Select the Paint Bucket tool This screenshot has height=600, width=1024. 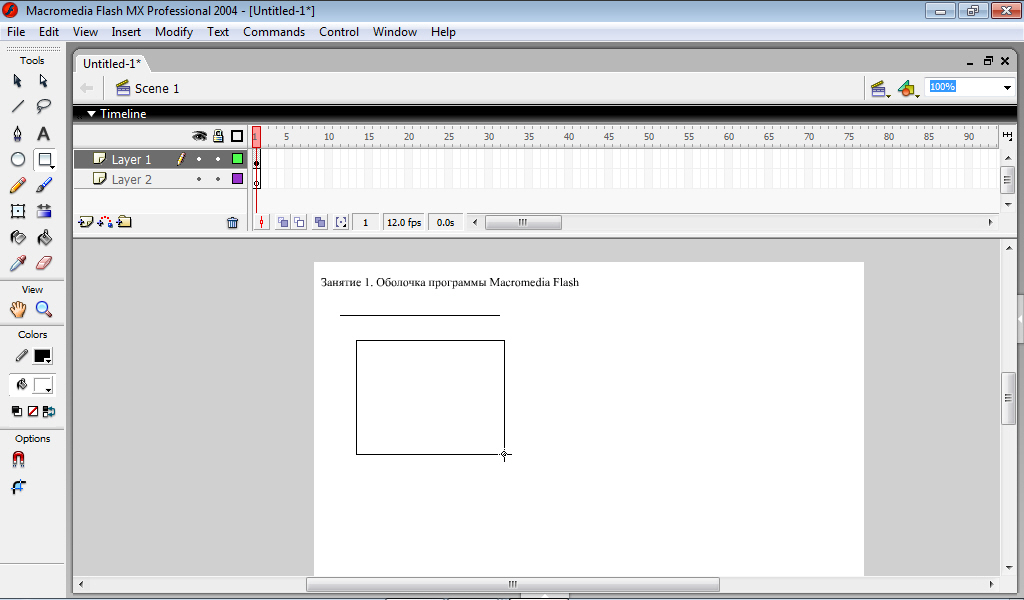[x=43, y=237]
